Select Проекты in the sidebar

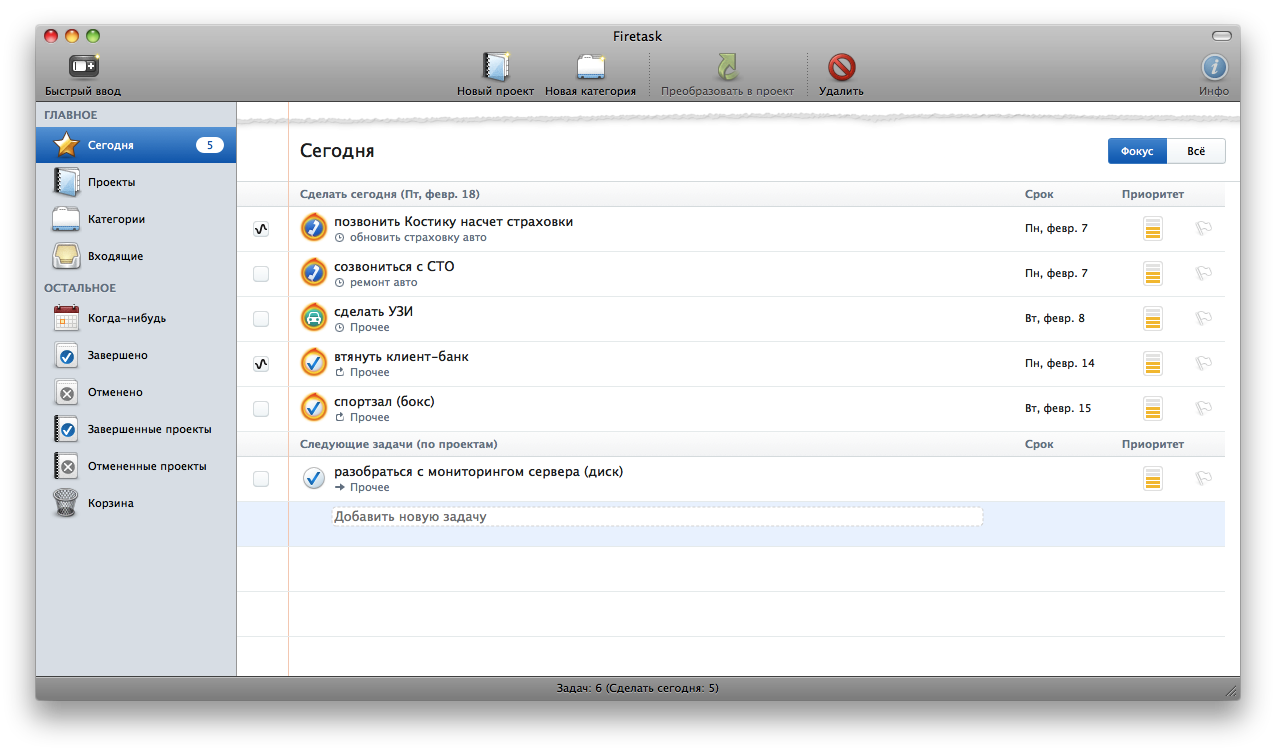111,182
